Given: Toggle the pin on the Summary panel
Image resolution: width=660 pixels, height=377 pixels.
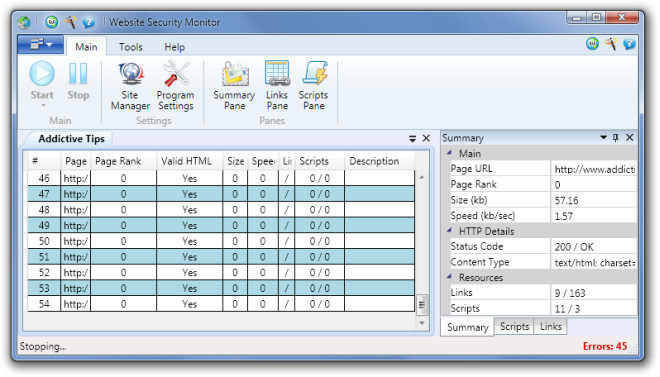Looking at the screenshot, I should [616, 138].
